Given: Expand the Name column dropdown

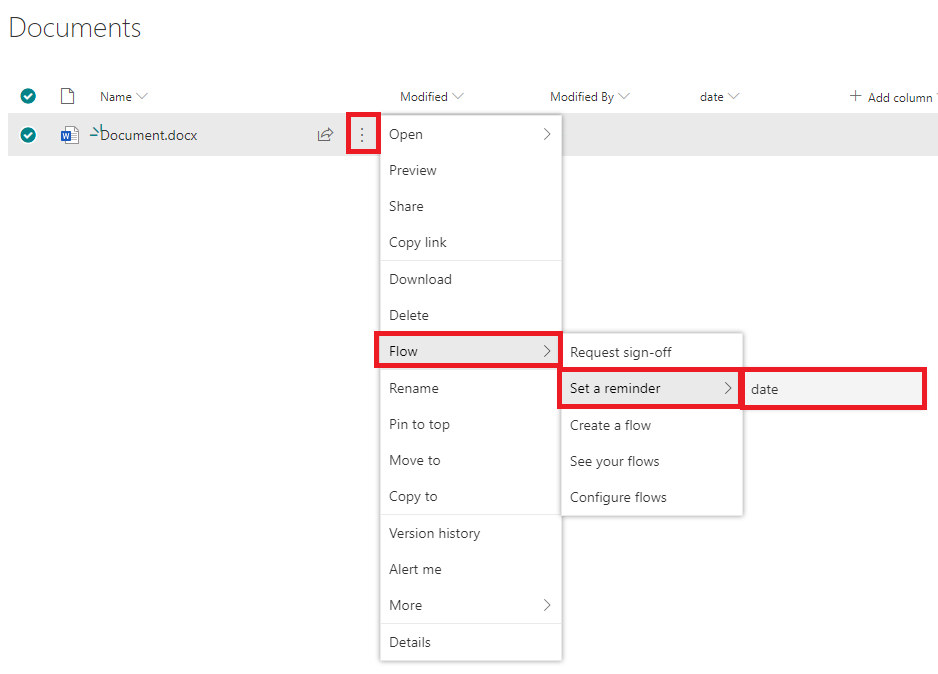Looking at the screenshot, I should tap(142, 96).
